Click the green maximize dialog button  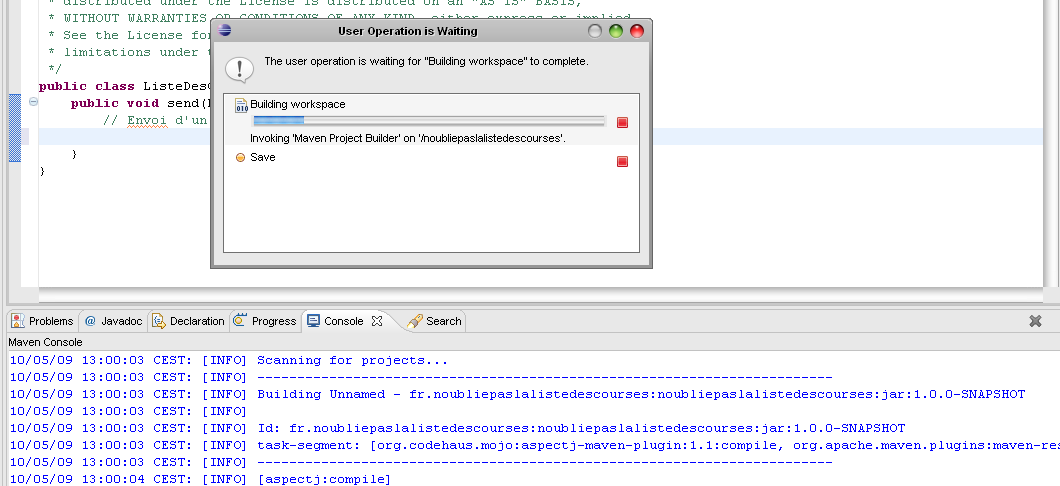pyautogui.click(x=616, y=31)
